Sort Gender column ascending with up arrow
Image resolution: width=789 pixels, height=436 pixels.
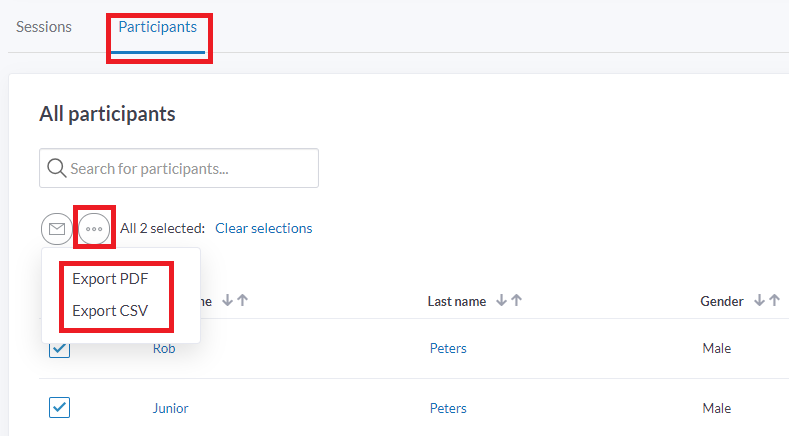pos(774,301)
